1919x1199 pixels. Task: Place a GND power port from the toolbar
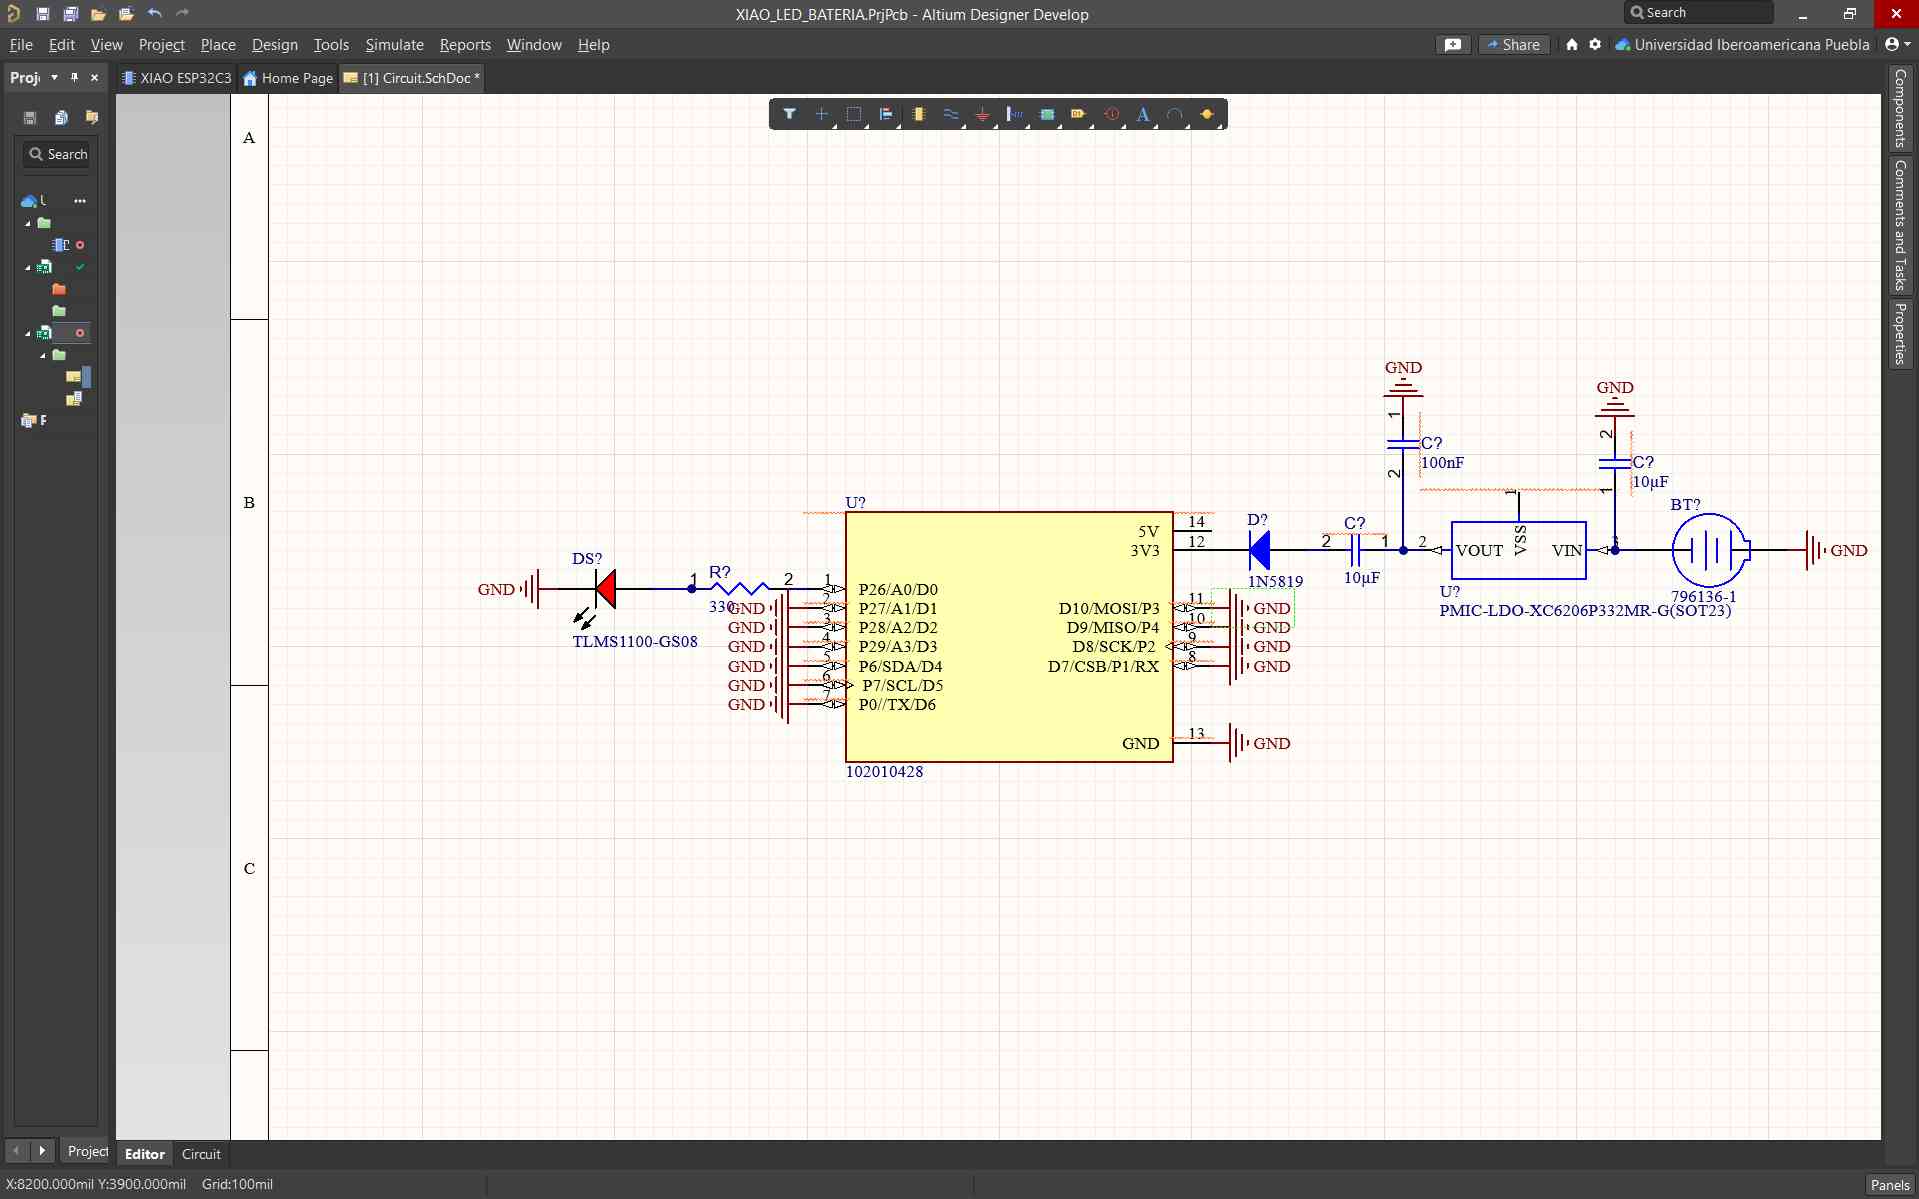[983, 114]
